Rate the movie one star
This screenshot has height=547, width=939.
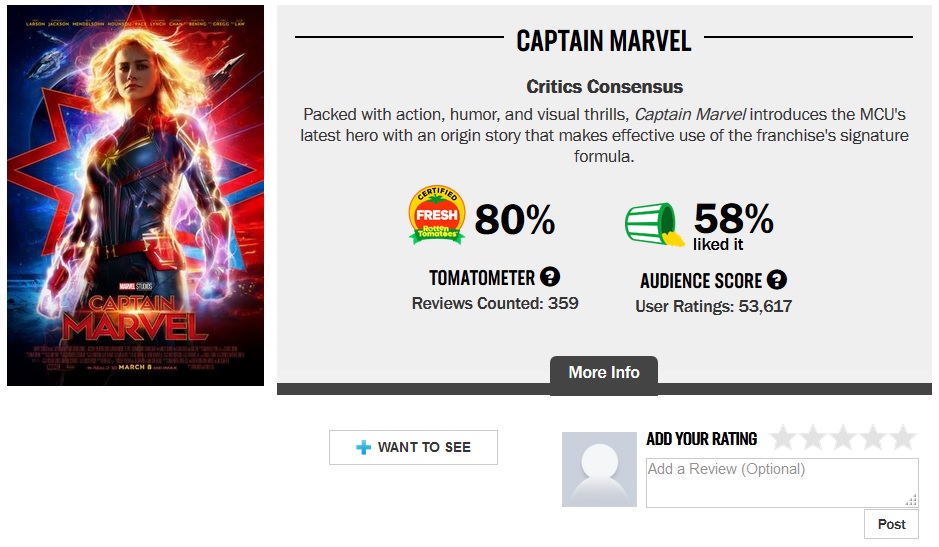pyautogui.click(x=783, y=438)
